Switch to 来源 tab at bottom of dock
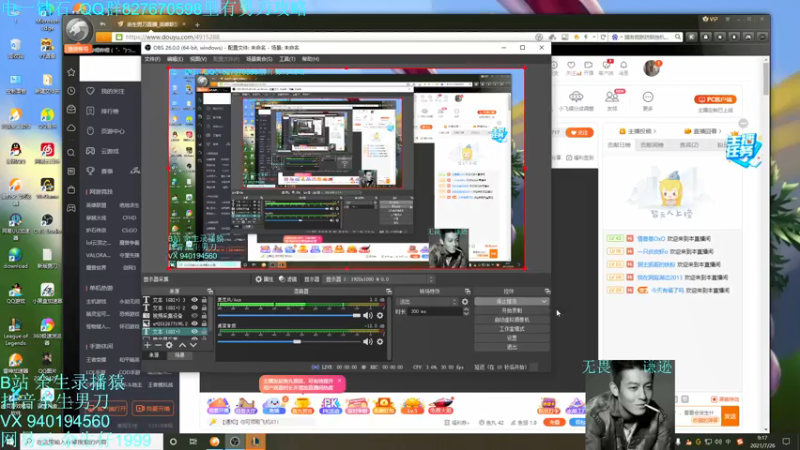The width and height of the screenshot is (800, 450). click(154, 355)
